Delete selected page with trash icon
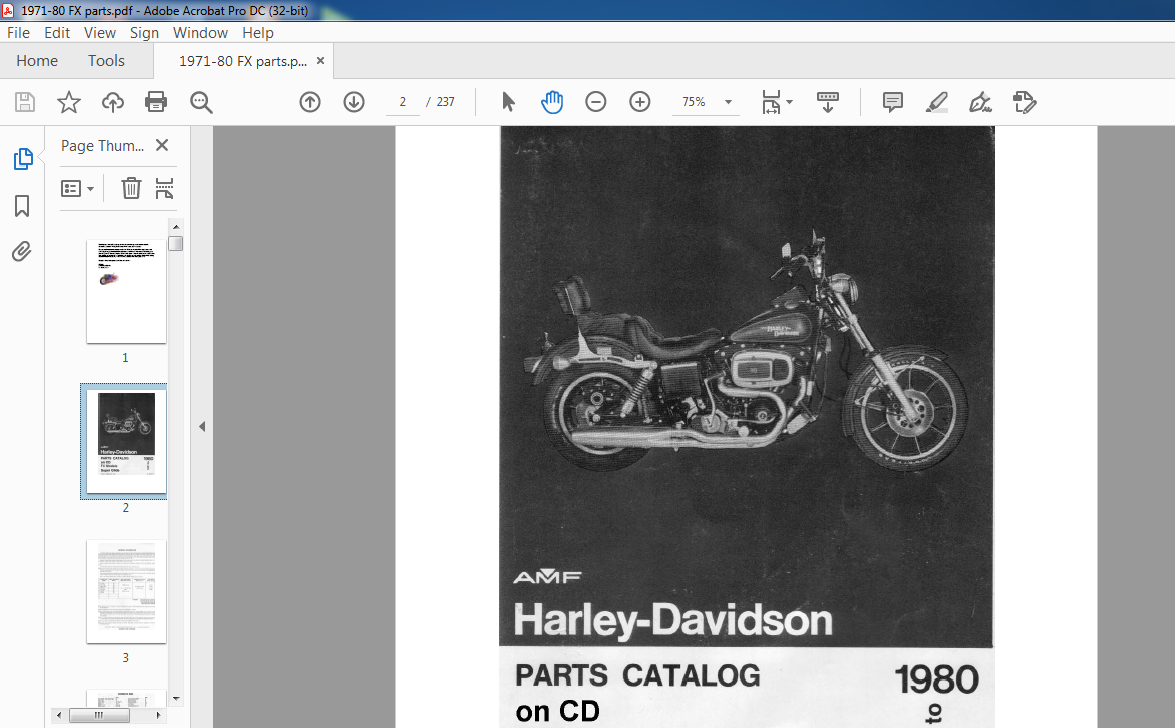 pos(131,188)
